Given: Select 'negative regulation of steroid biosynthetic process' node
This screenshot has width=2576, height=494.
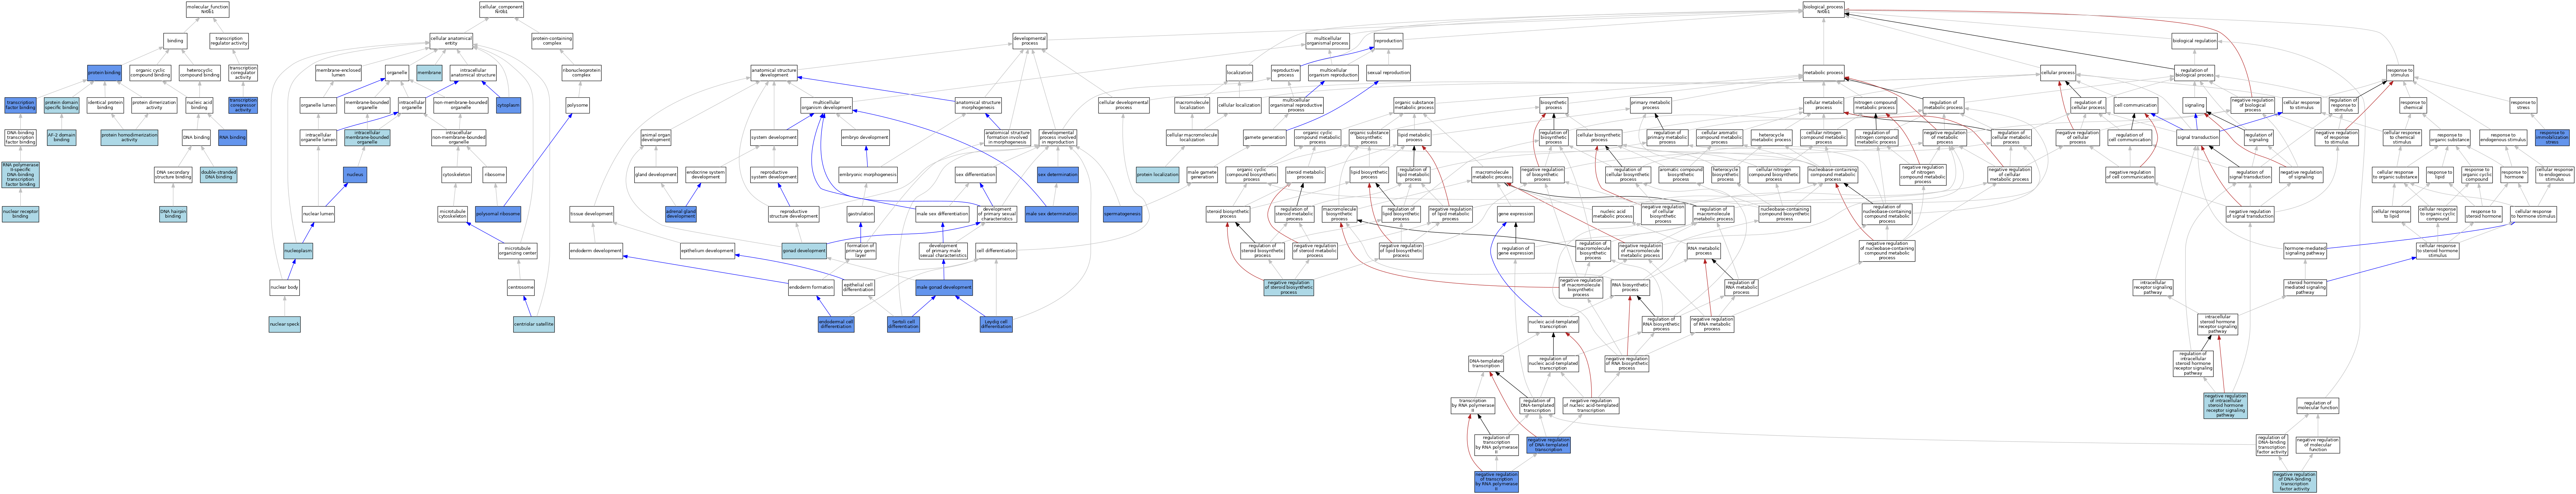Looking at the screenshot, I should click(1289, 288).
